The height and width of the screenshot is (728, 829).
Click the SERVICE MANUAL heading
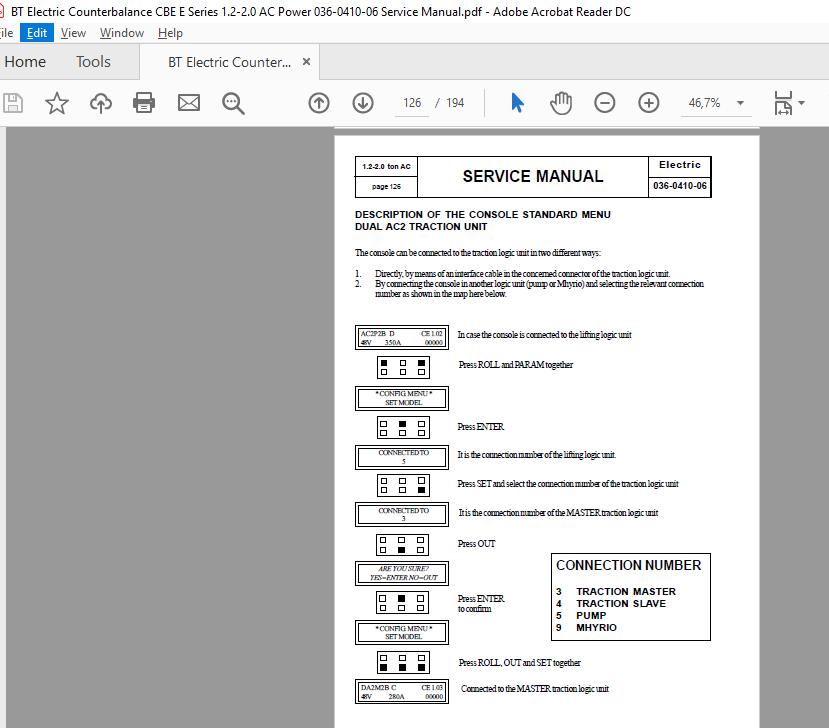tap(533, 176)
